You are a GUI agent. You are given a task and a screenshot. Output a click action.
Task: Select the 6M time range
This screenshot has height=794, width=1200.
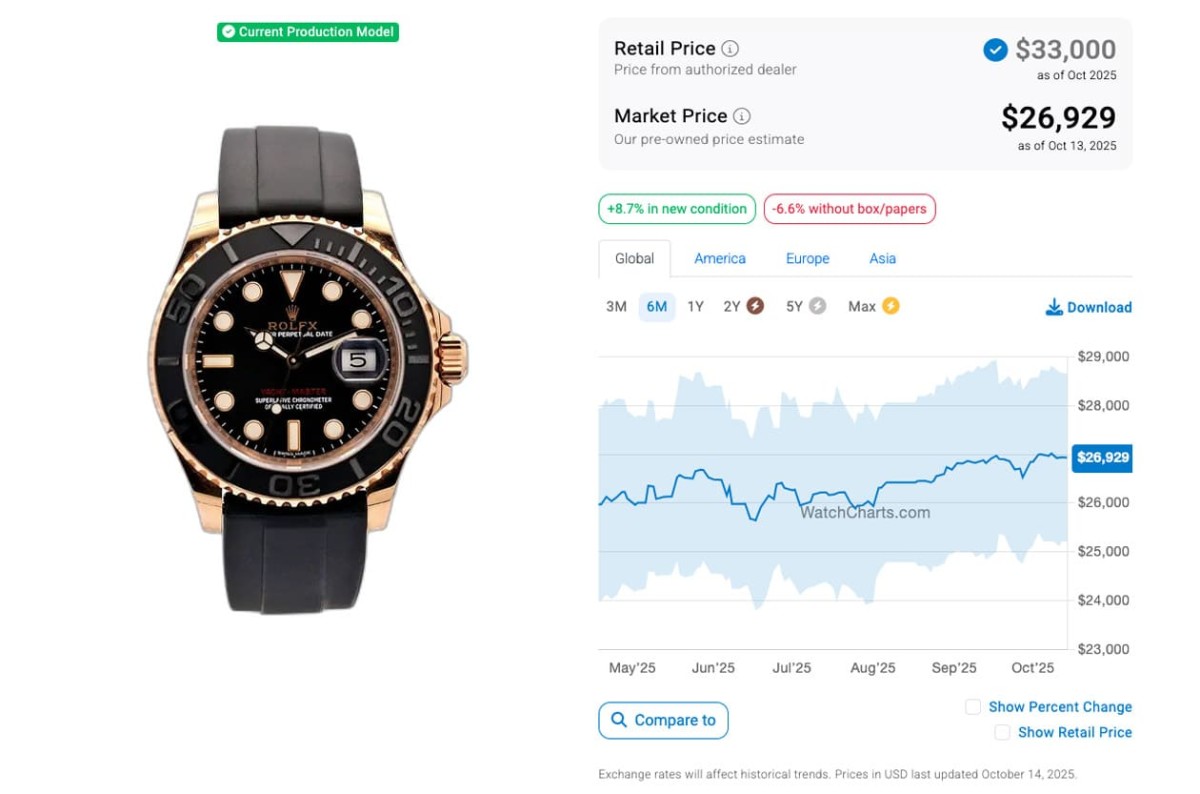657,307
